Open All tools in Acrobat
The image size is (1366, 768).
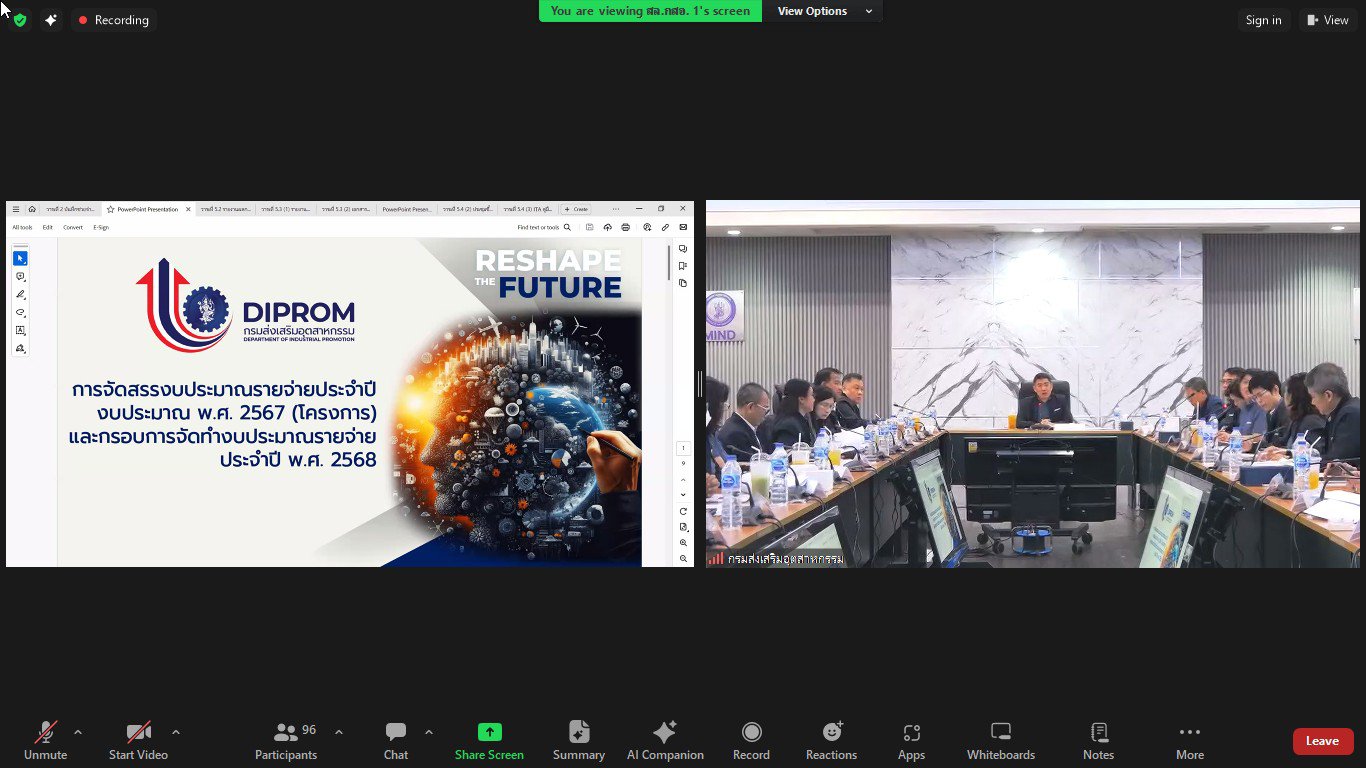tap(22, 227)
